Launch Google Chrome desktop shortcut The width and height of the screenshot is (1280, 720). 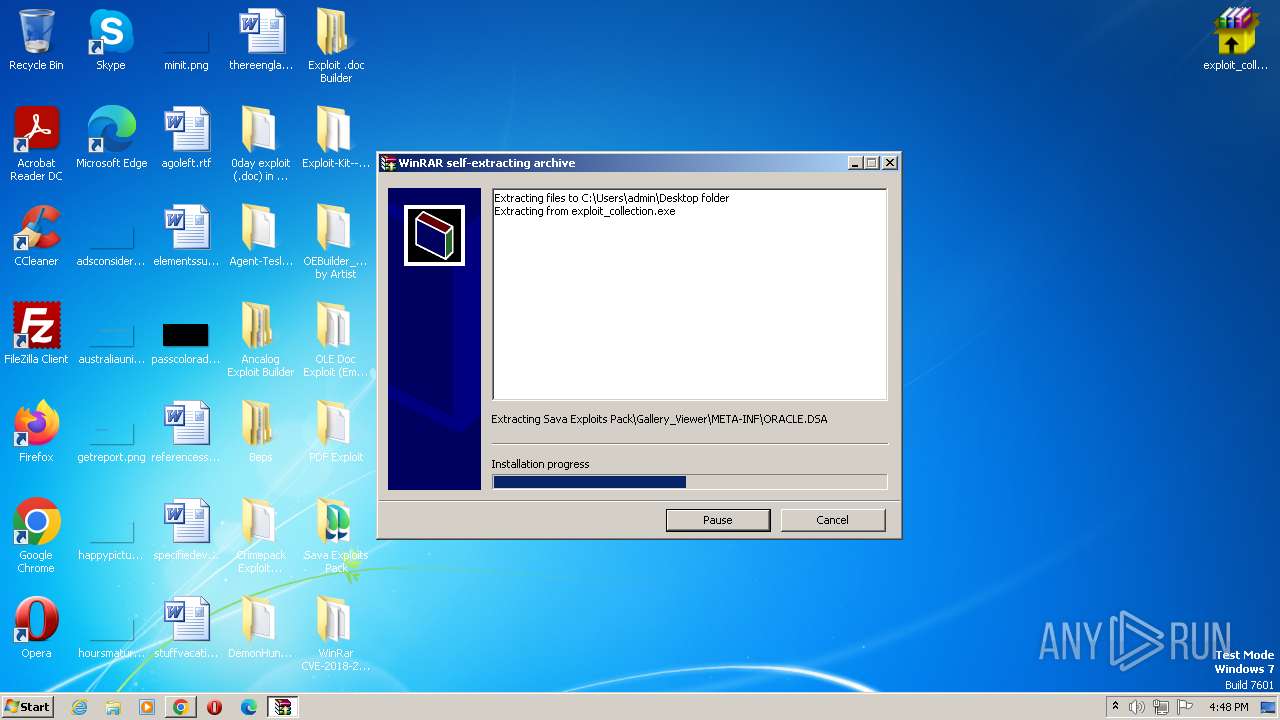36,536
